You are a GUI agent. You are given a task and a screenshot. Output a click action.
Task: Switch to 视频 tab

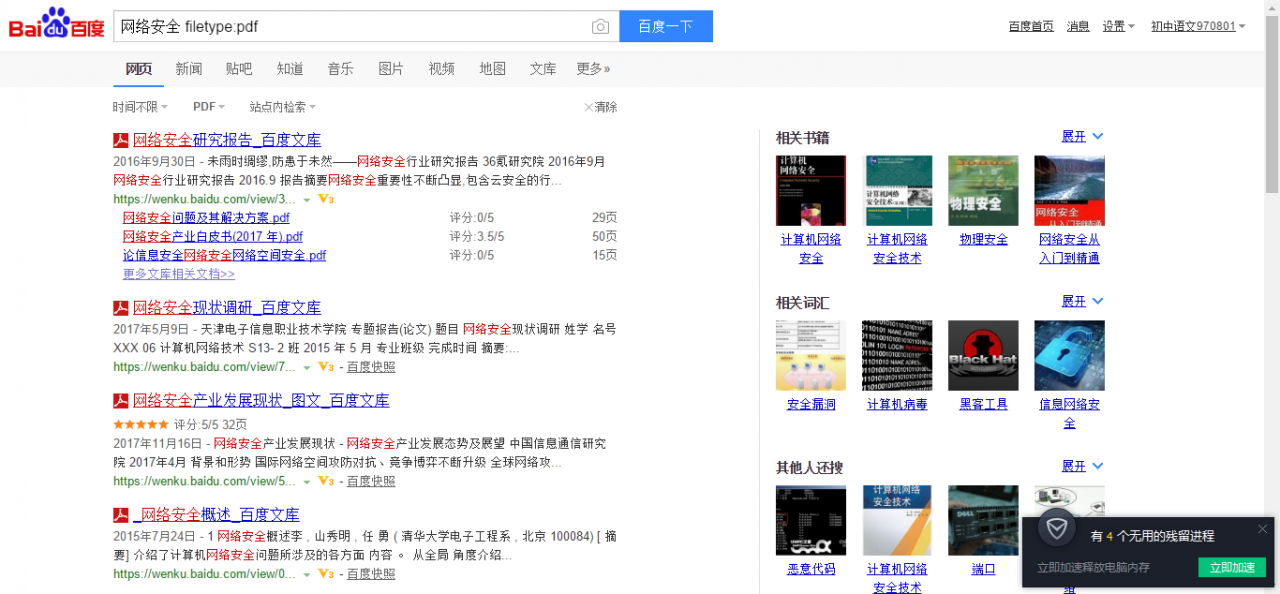[442, 69]
